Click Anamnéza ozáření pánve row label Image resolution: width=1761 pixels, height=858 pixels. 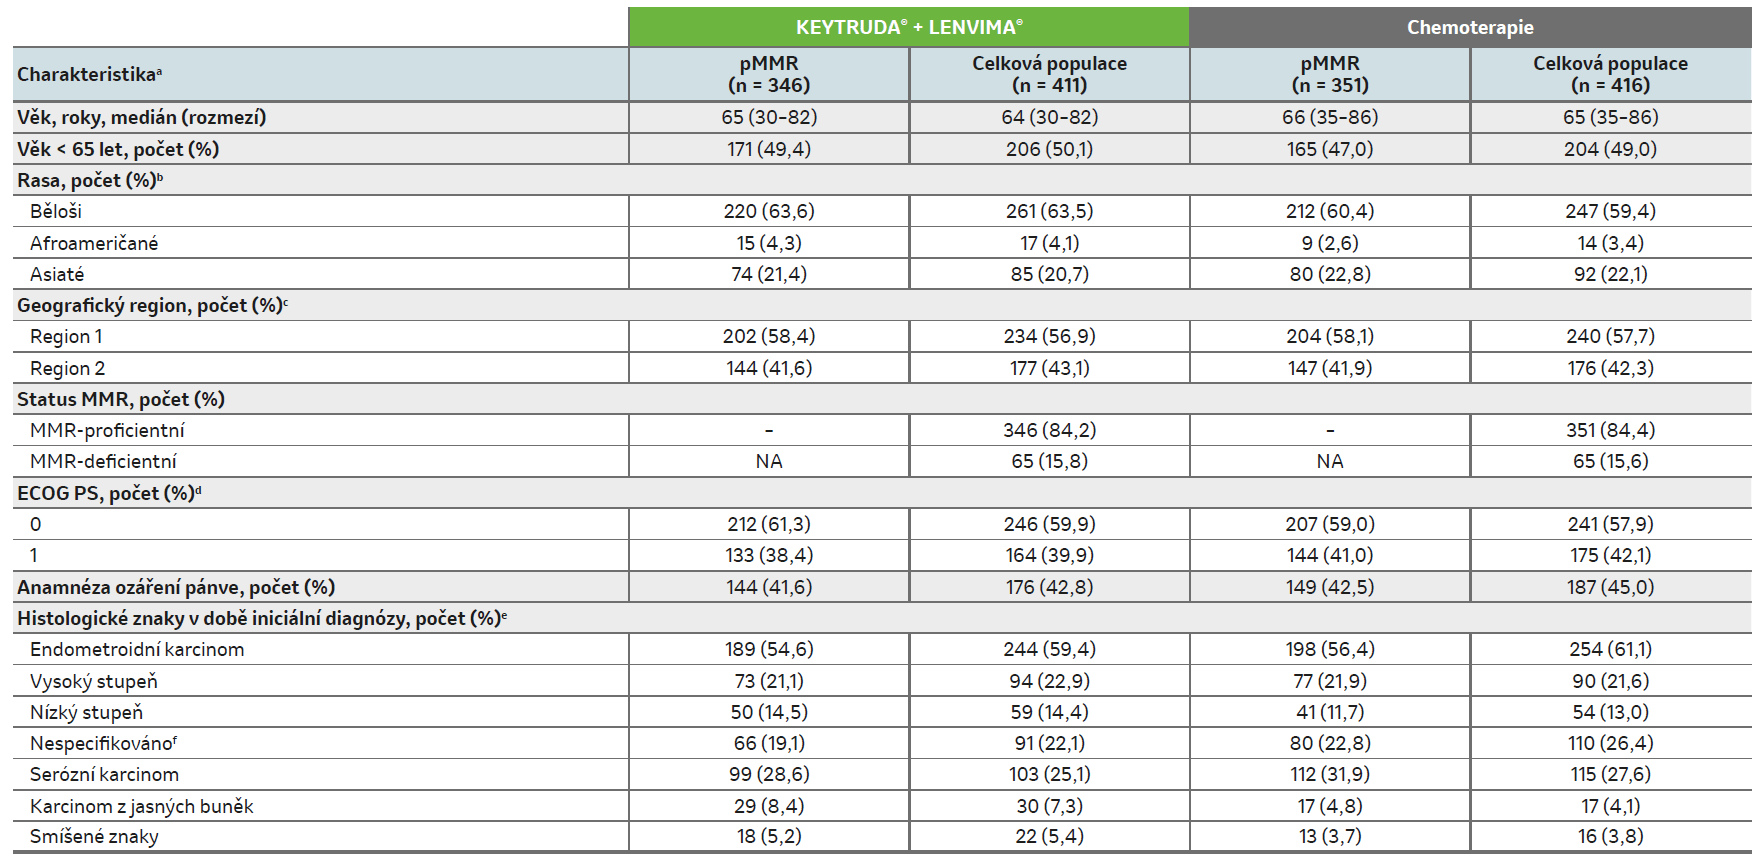tap(176, 587)
